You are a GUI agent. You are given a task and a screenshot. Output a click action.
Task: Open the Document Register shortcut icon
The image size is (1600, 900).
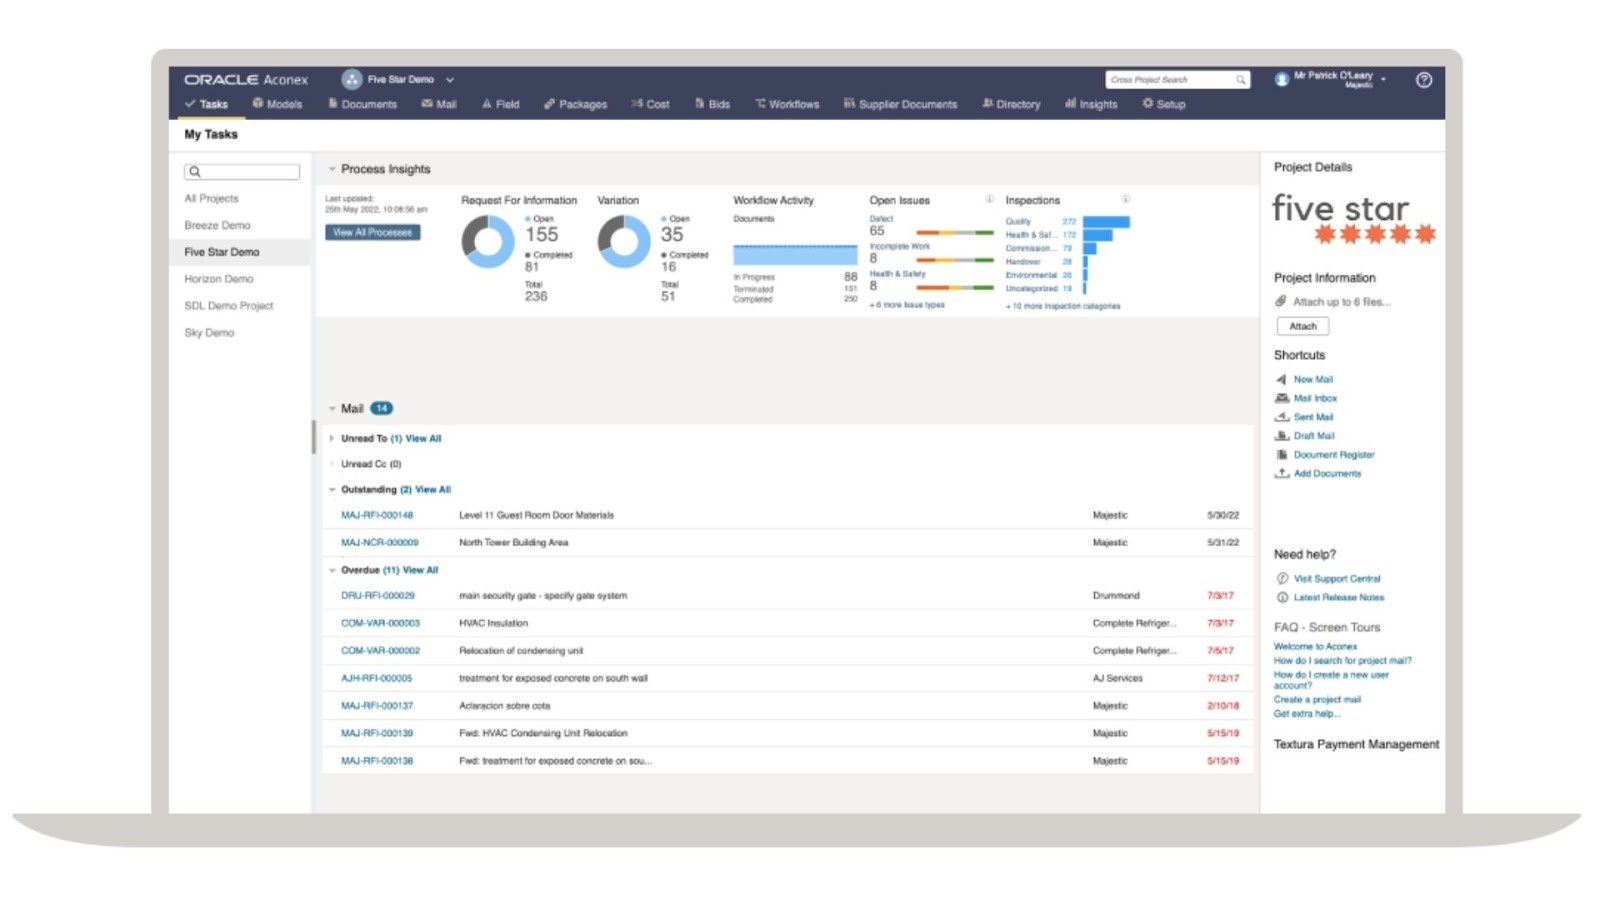point(1283,454)
